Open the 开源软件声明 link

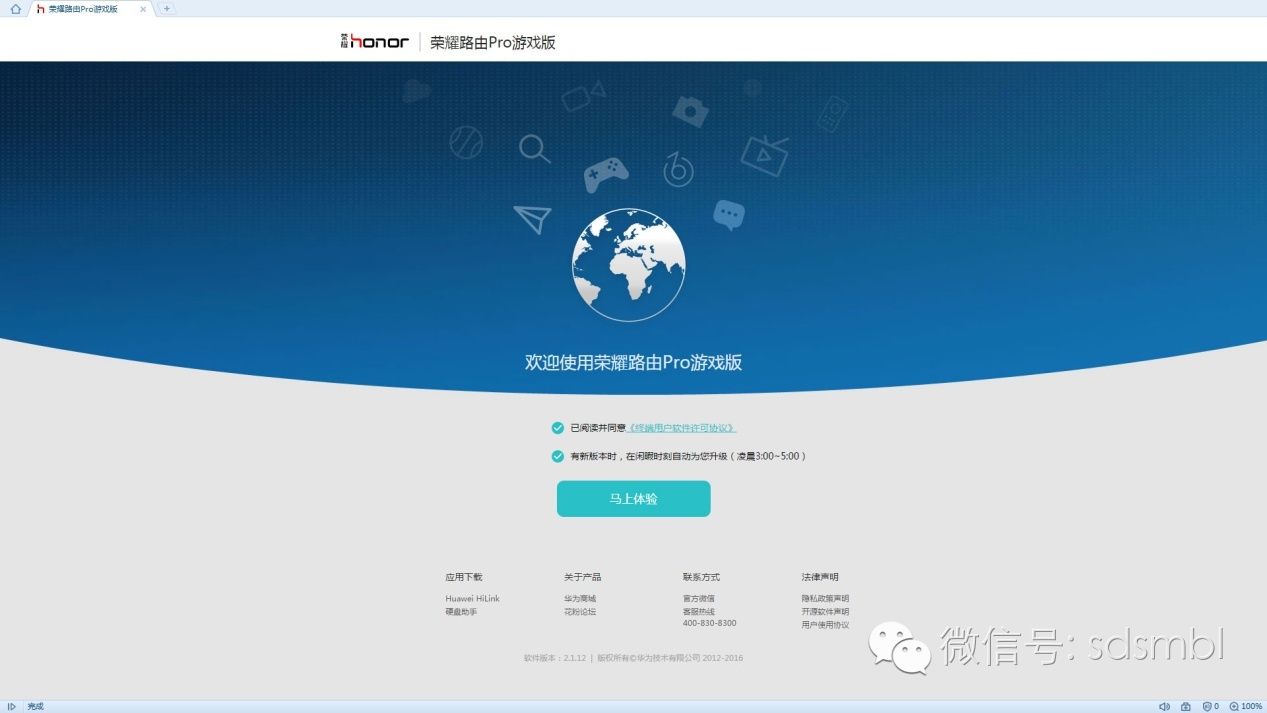click(x=825, y=611)
